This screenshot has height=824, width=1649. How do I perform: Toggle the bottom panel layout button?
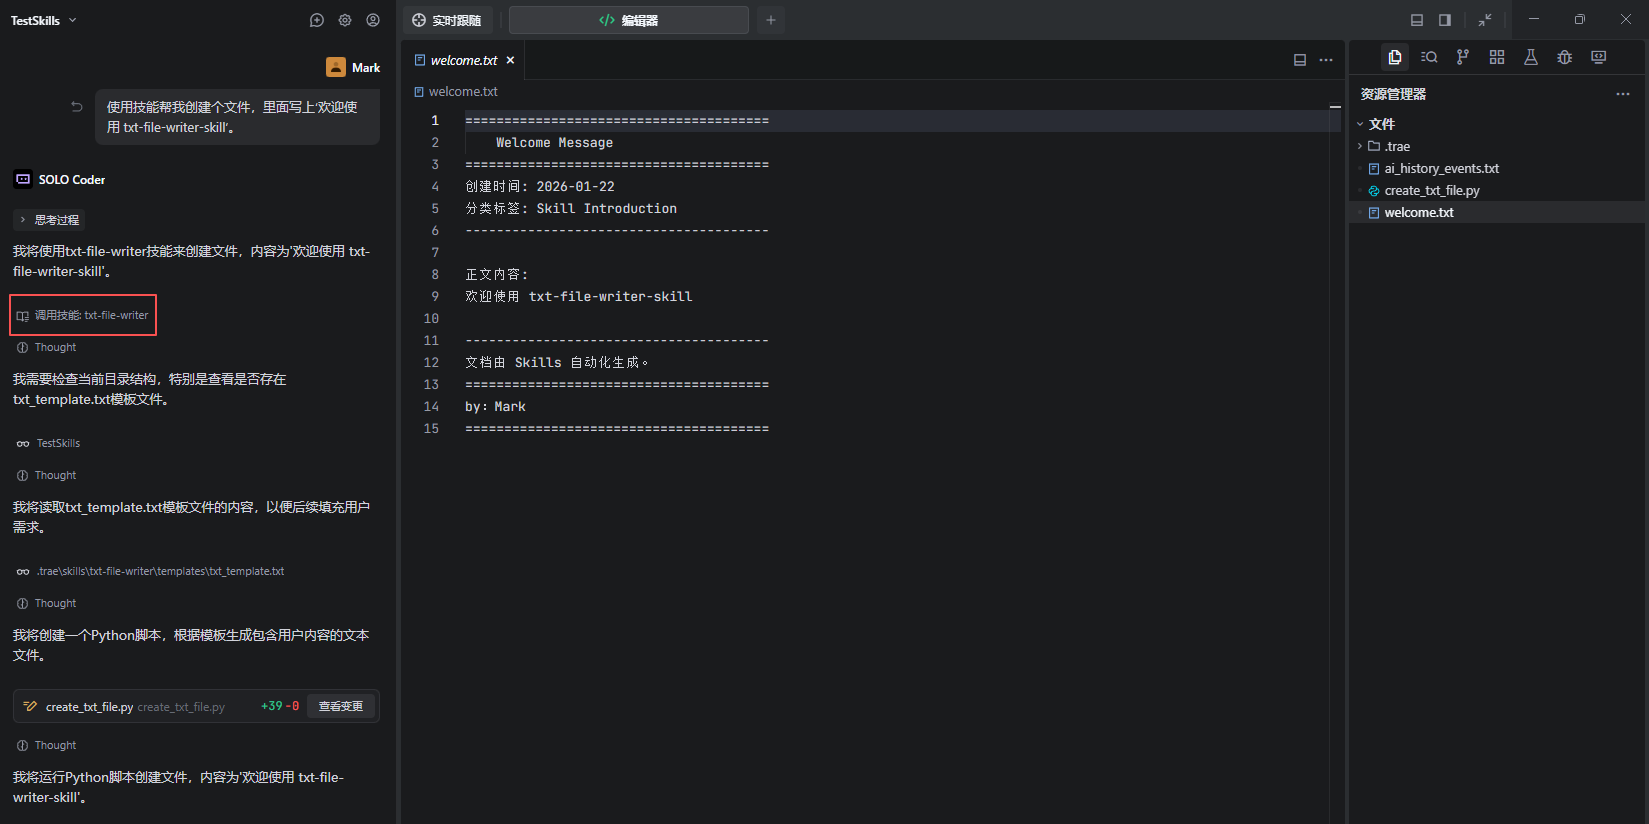click(x=1417, y=20)
